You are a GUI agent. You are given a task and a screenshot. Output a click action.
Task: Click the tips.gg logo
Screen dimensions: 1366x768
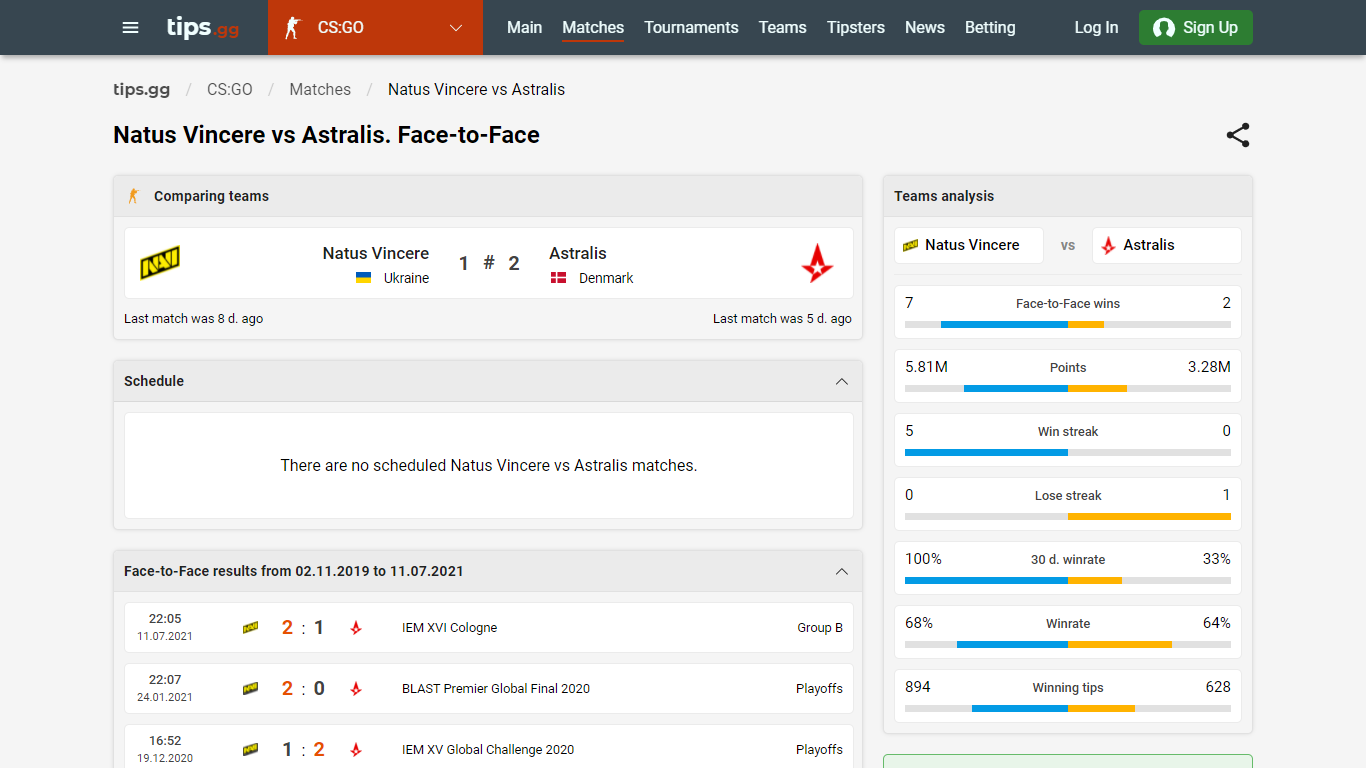point(203,28)
